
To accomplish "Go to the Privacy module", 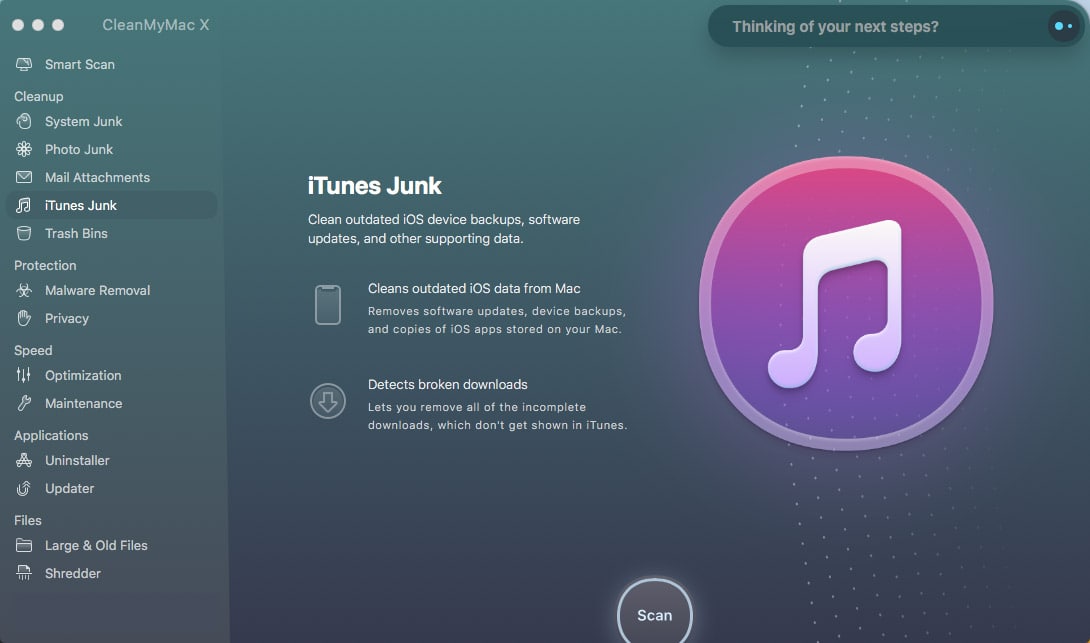I will [67, 318].
